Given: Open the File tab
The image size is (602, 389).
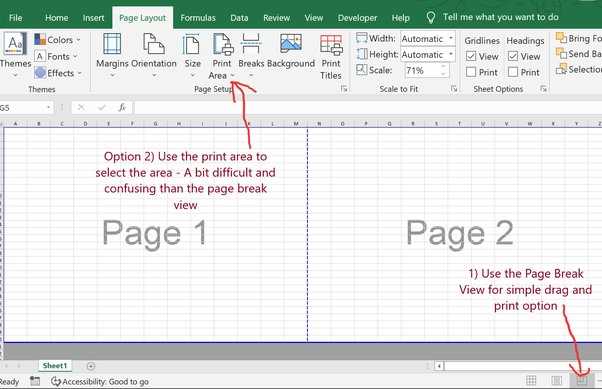Looking at the screenshot, I should point(16,18).
